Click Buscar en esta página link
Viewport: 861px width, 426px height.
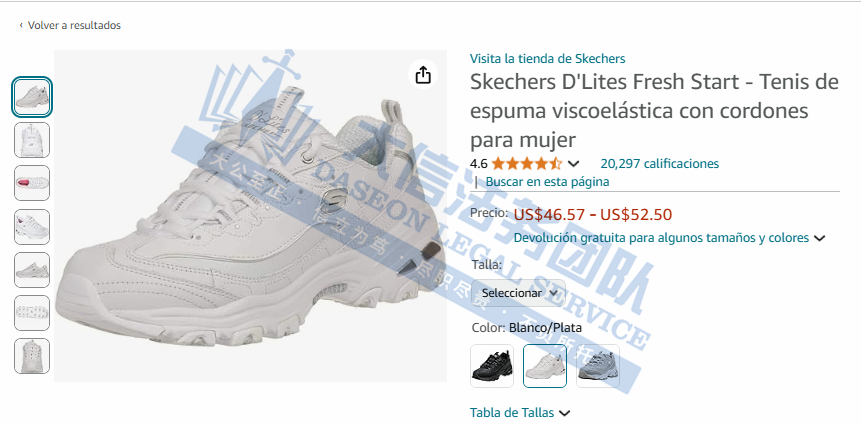[x=547, y=182]
